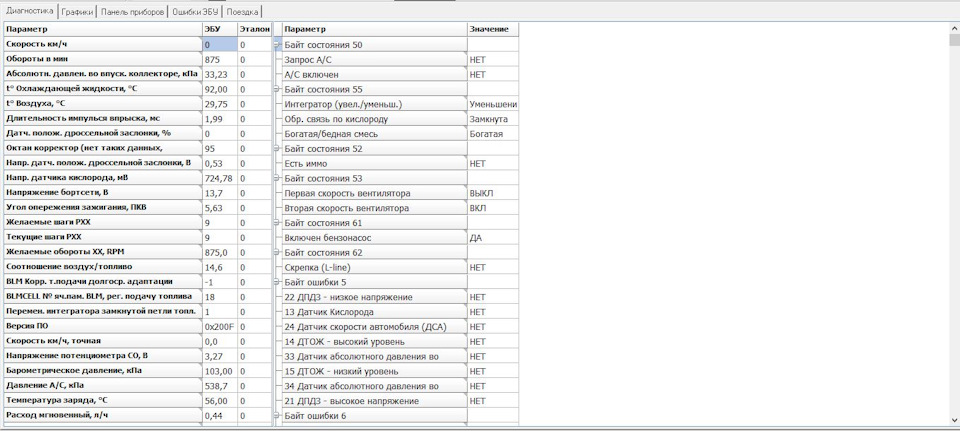Viewport: 960px width, 431px height.
Task: Select the Соотношение воздух/топливо parameter
Action: 103,267
